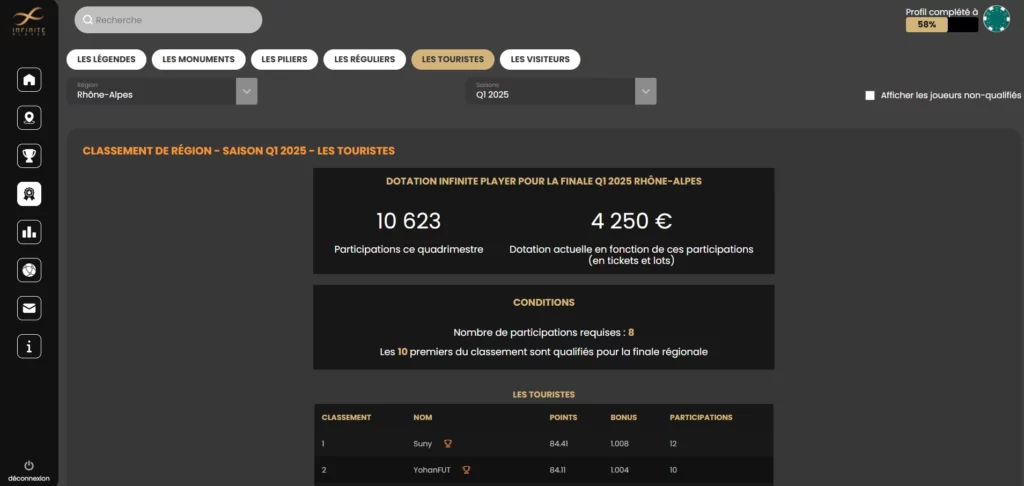Click the trophy icon next to YohanFUT
The width and height of the screenshot is (1024, 486).
pos(466,470)
